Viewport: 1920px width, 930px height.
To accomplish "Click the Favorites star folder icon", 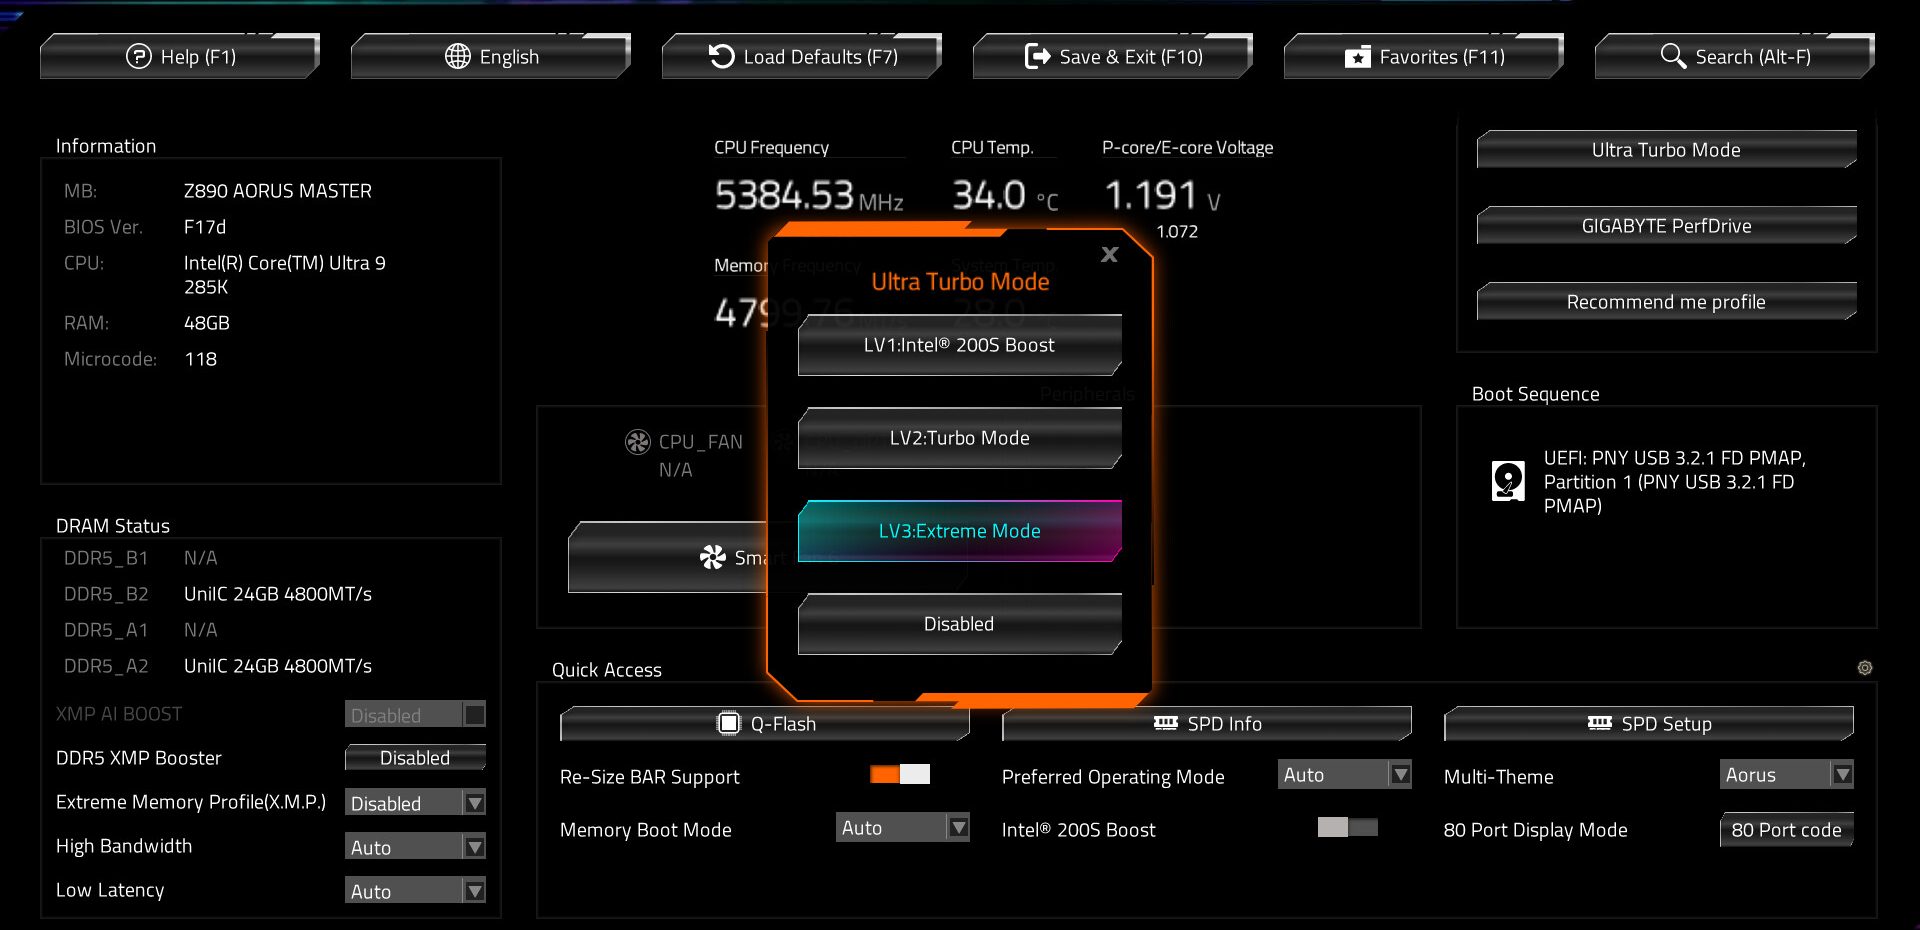I will (x=1357, y=57).
